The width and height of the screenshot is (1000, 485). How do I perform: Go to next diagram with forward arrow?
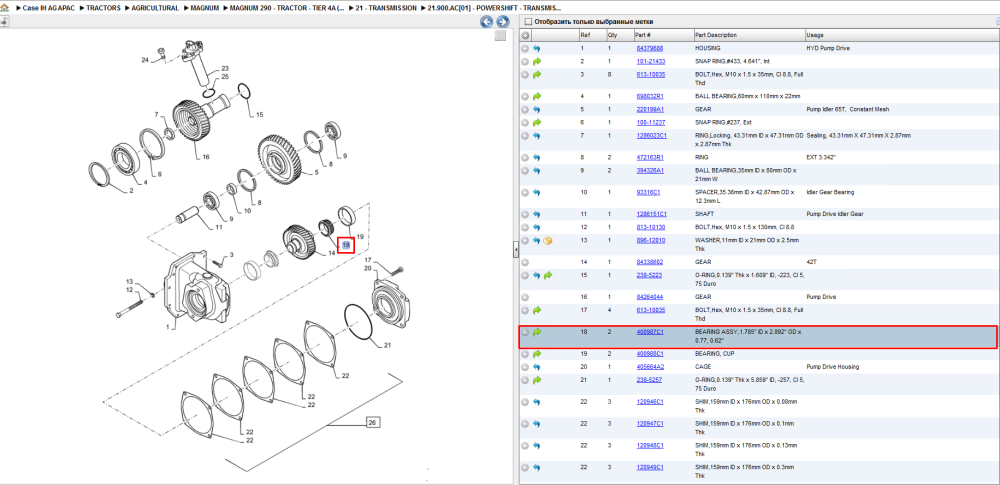pyautogui.click(x=502, y=22)
